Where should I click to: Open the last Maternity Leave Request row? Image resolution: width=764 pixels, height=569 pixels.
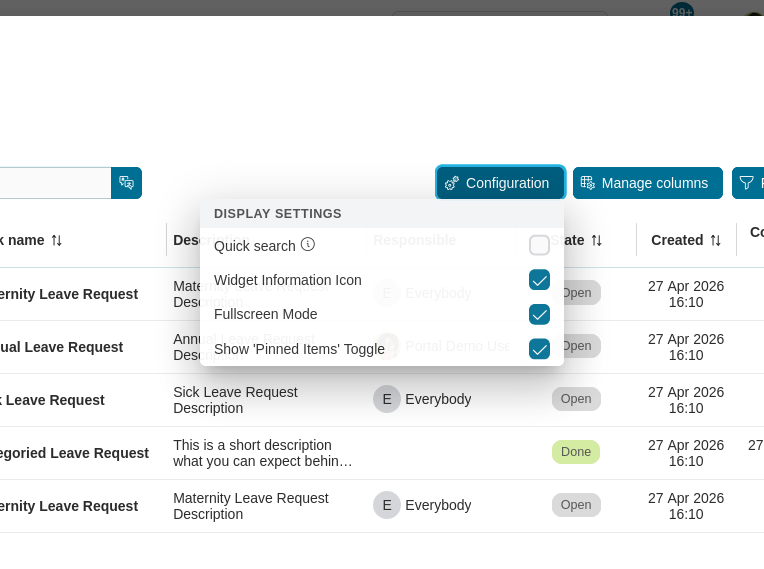click(69, 506)
